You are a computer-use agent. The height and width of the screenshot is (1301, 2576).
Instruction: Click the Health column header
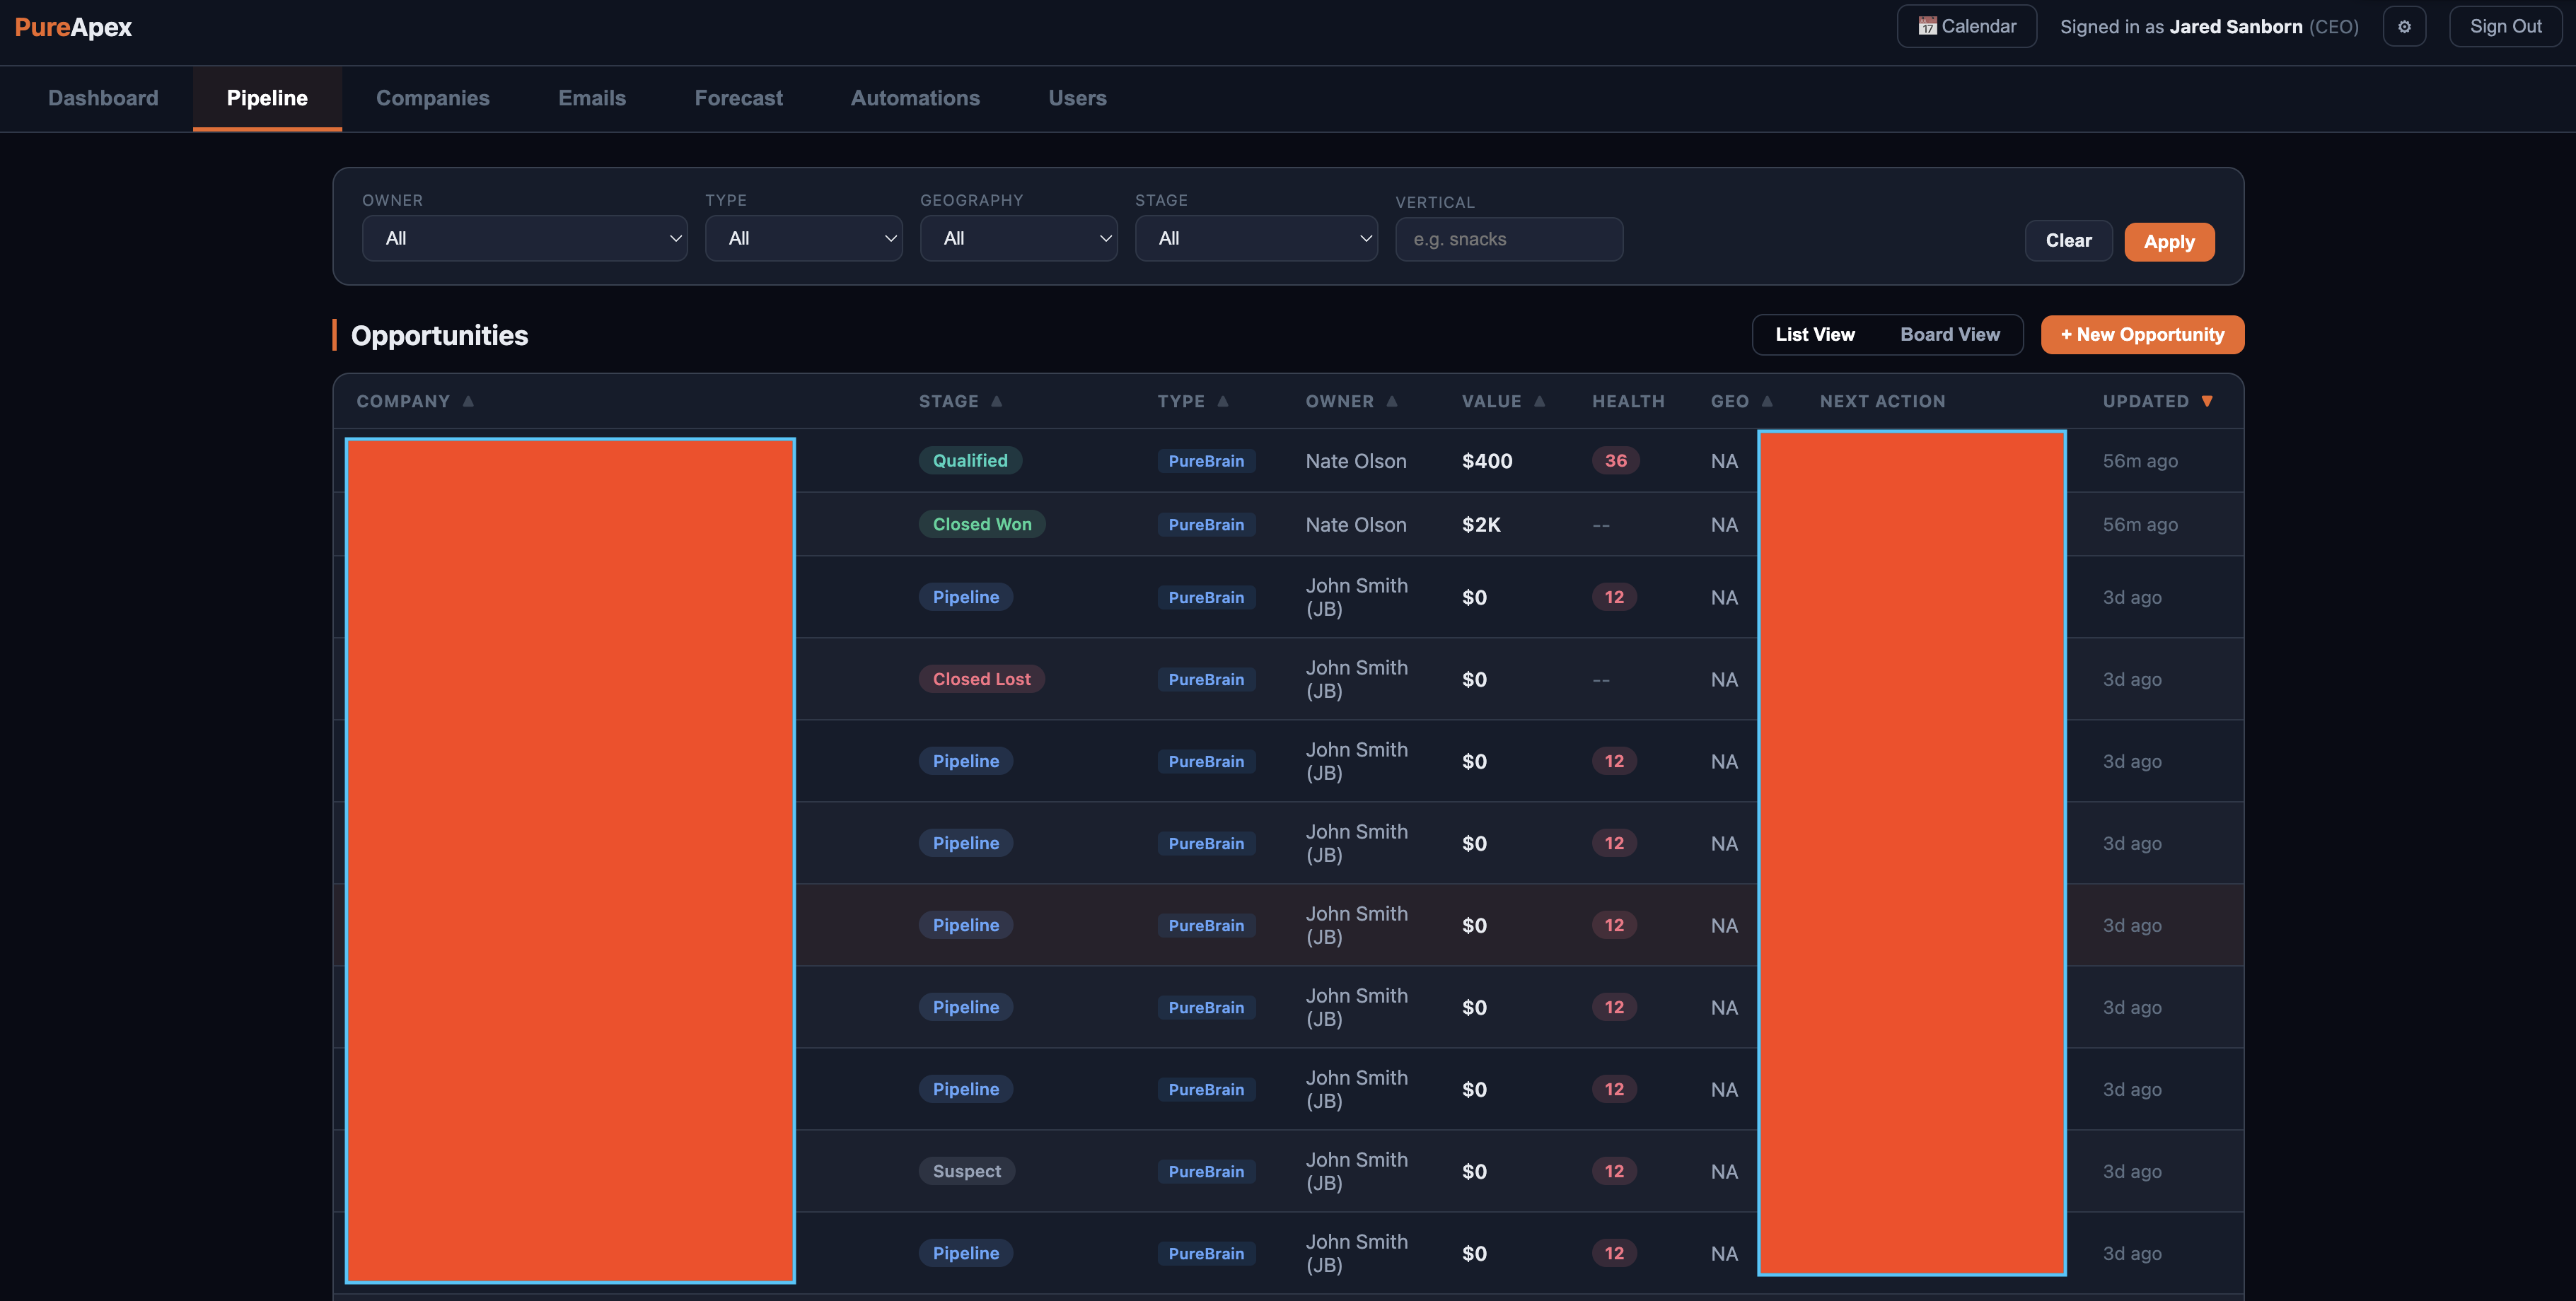point(1628,401)
